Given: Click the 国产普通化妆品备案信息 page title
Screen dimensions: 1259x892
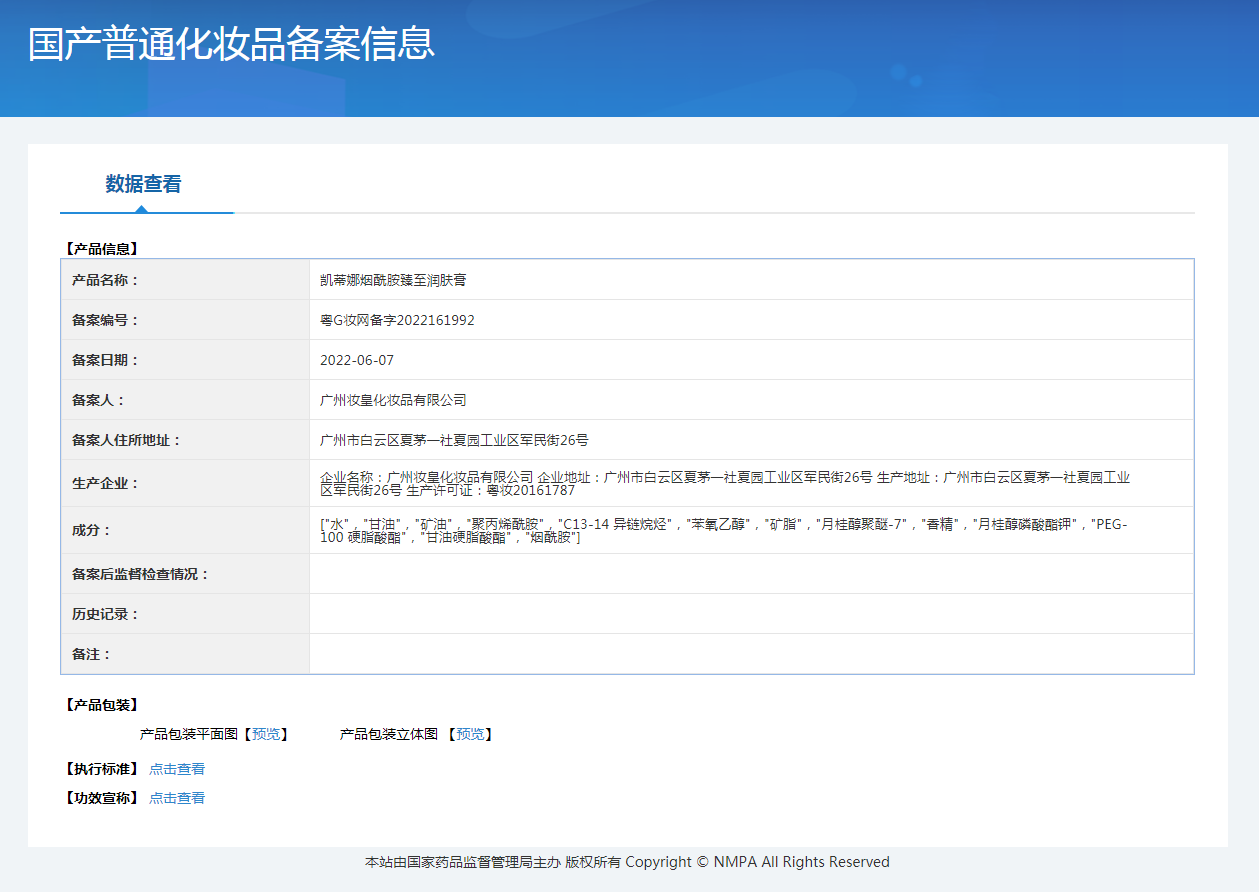Looking at the screenshot, I should tap(231, 44).
